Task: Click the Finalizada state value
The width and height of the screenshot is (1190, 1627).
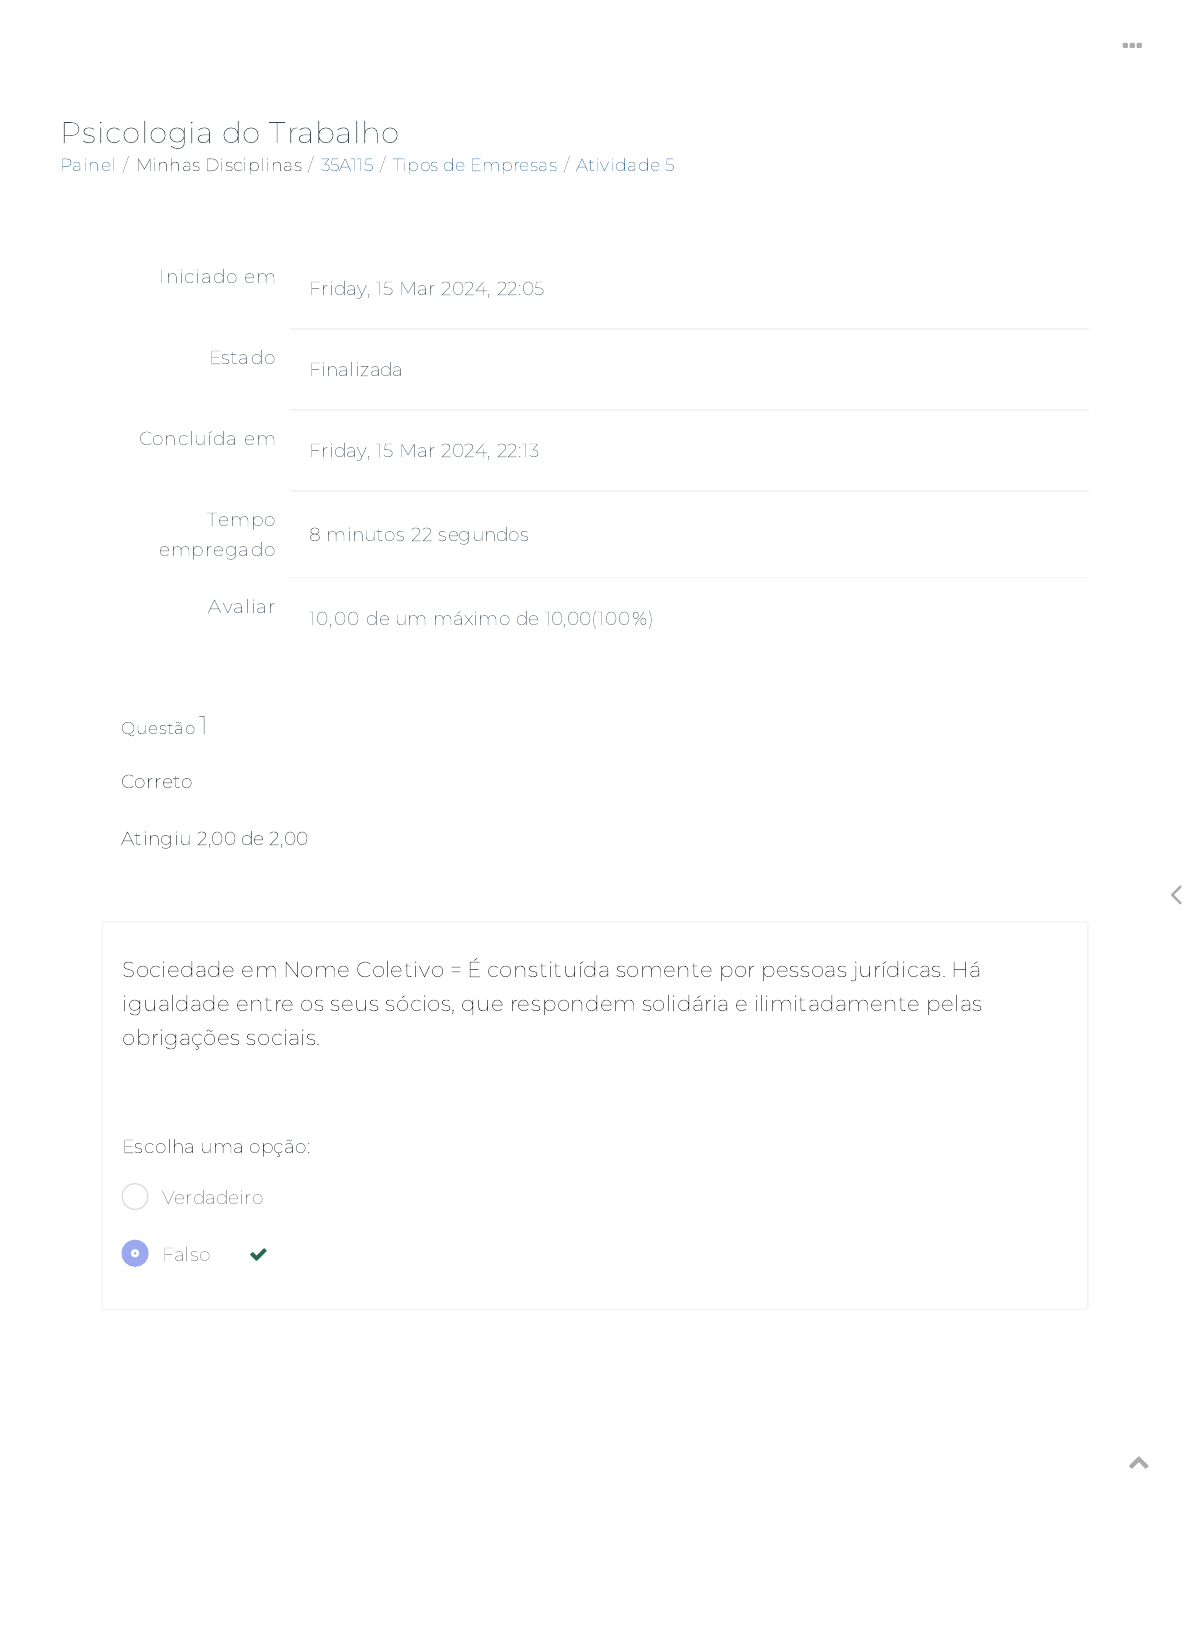Action: point(355,370)
